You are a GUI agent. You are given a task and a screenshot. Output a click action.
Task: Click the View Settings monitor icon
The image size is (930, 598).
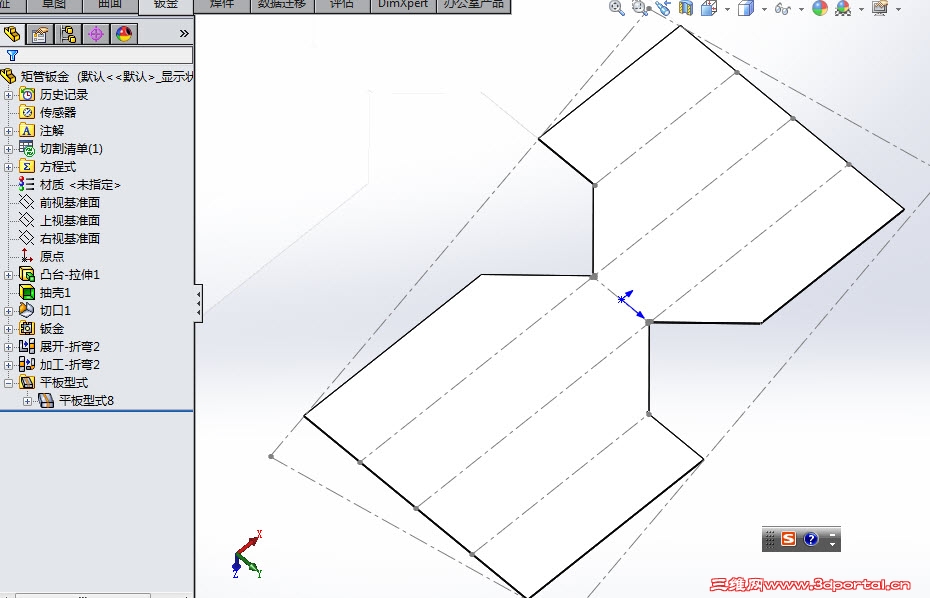coord(880,7)
